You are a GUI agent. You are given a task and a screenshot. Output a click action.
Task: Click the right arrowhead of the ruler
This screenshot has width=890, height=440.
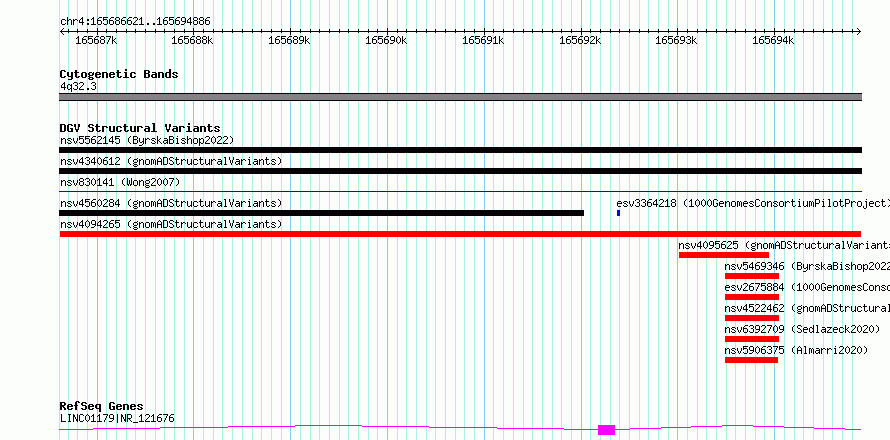859,32
